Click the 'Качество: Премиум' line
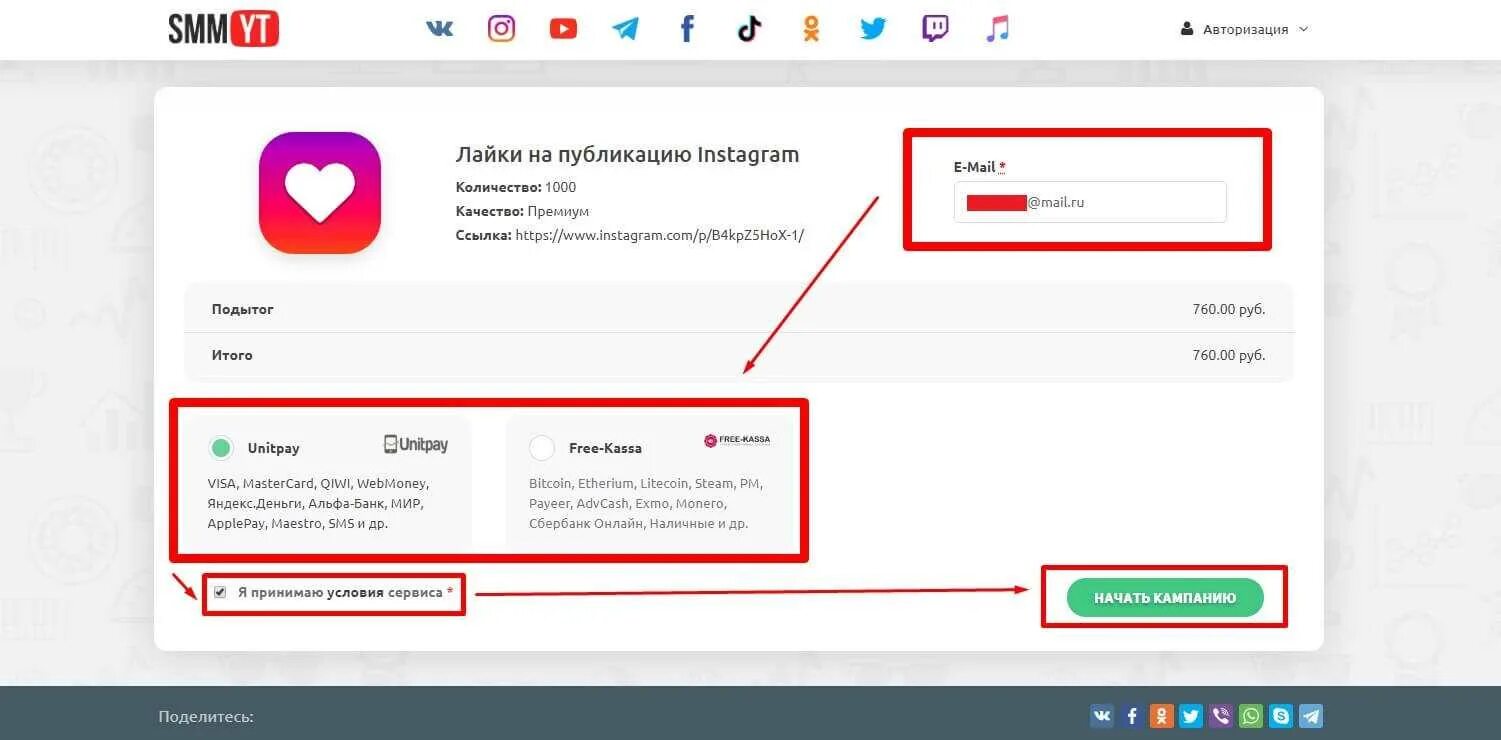 (522, 212)
